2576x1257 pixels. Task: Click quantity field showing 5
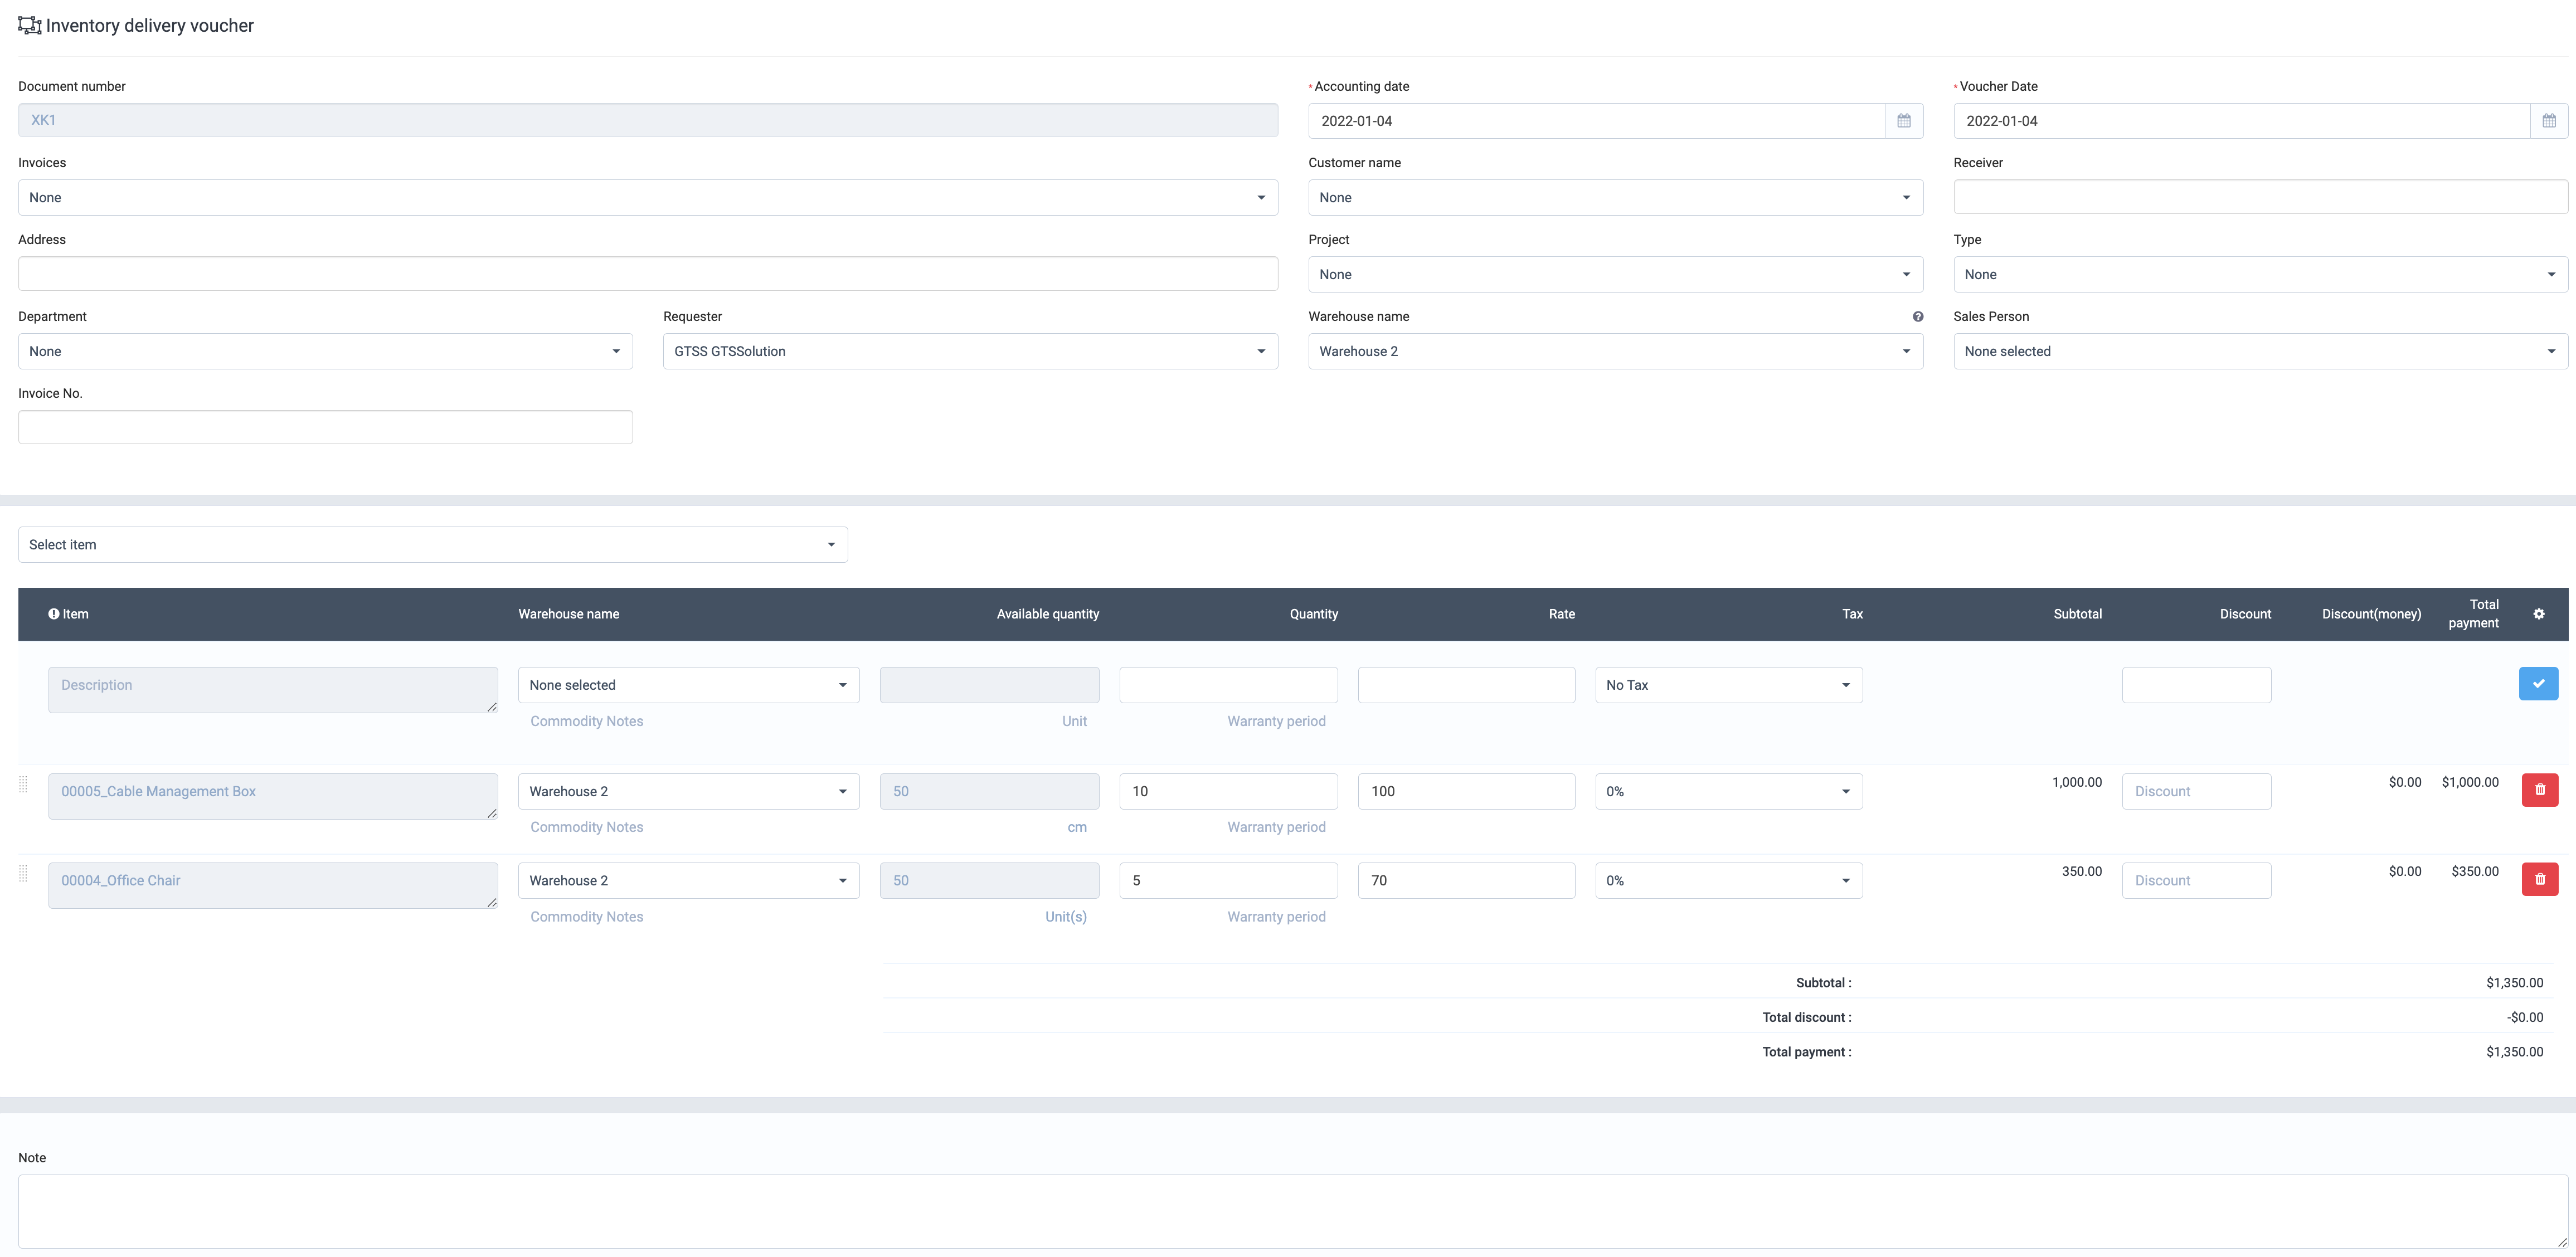click(x=1228, y=880)
